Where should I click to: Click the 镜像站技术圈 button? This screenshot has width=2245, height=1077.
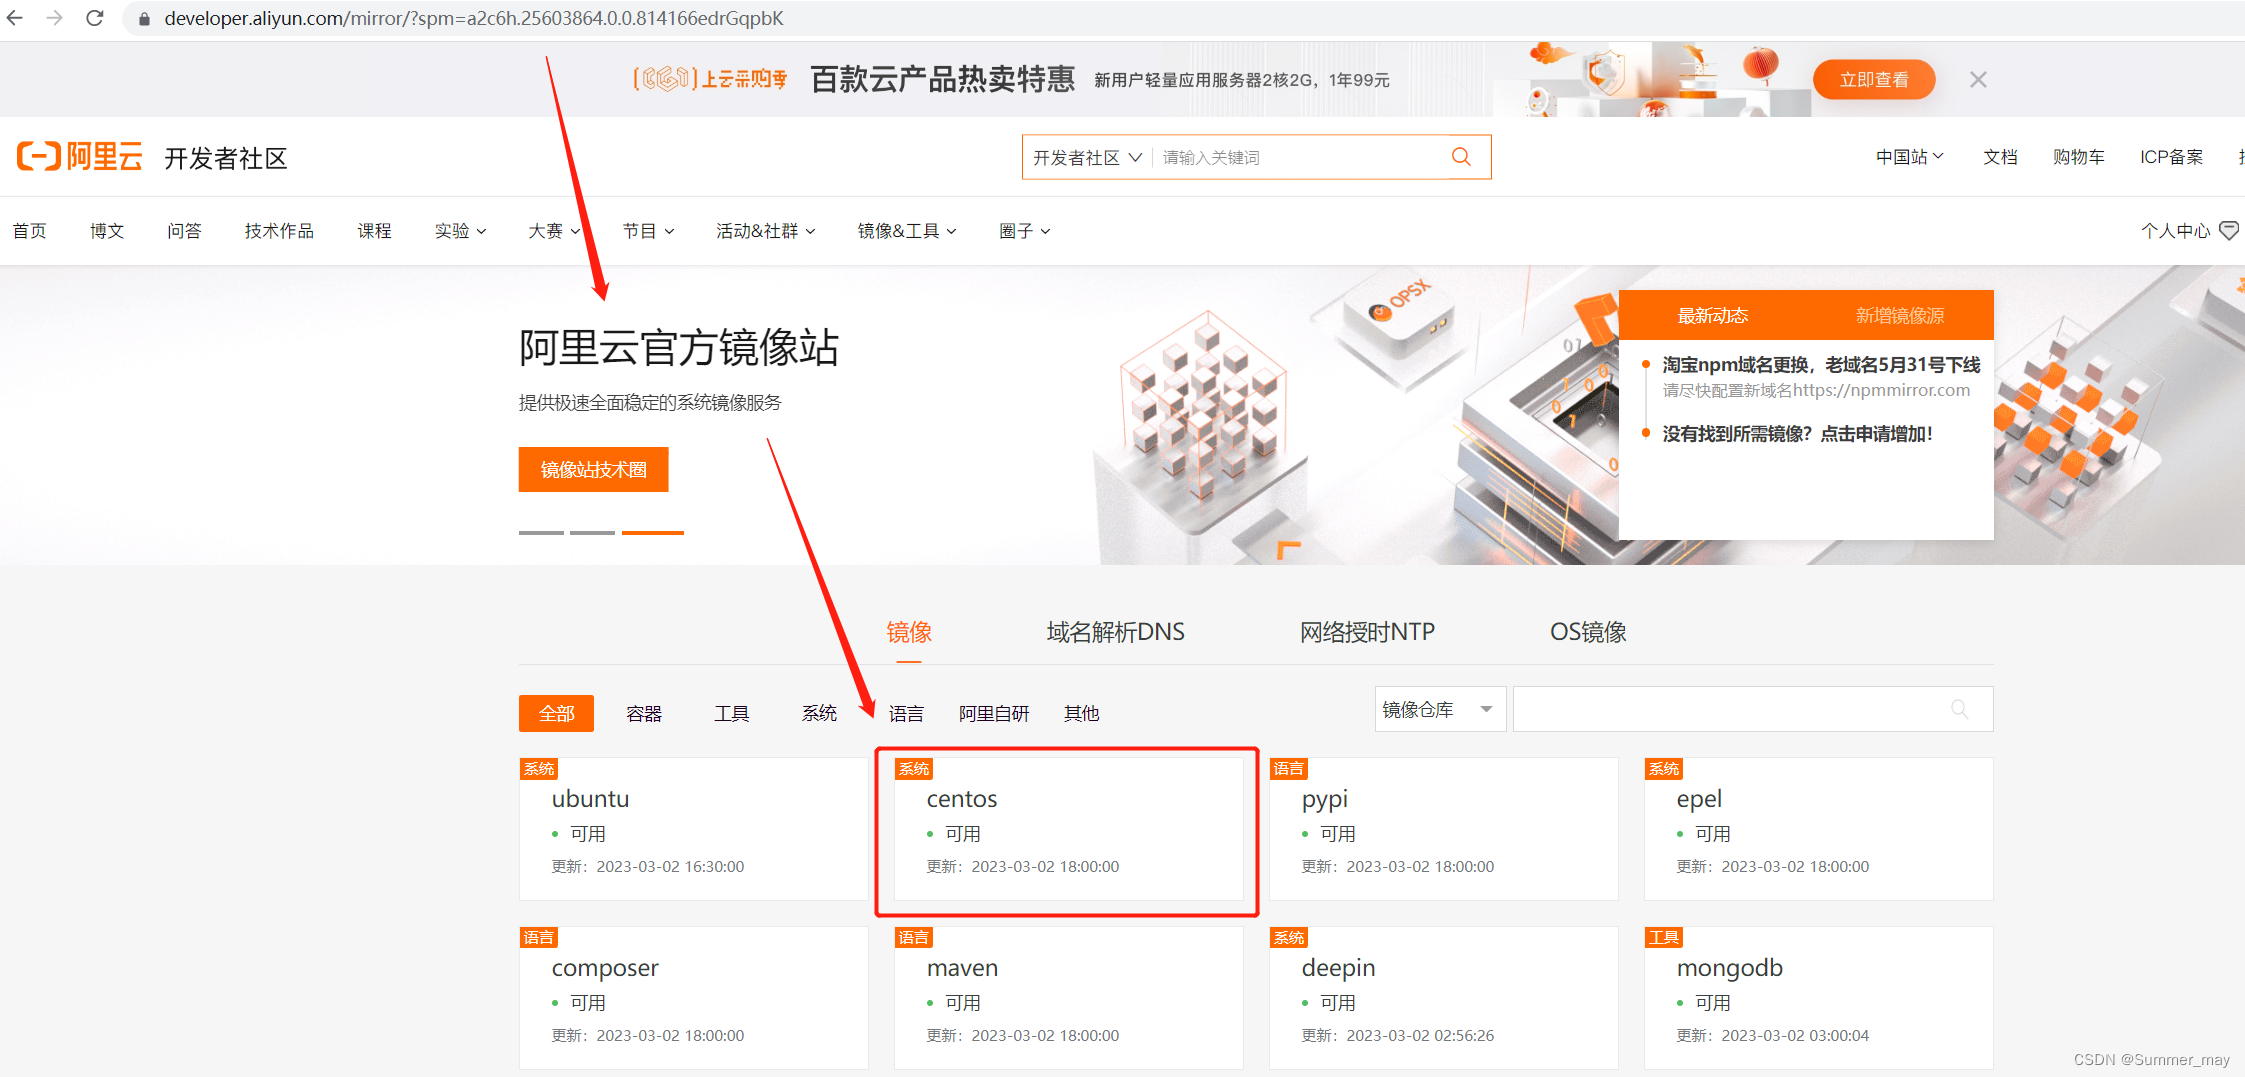[x=594, y=470]
